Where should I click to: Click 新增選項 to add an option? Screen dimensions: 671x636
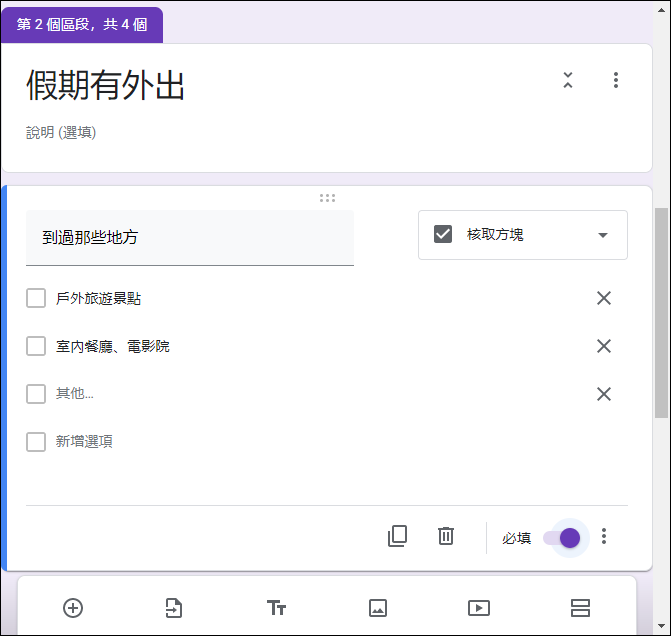click(x=84, y=441)
